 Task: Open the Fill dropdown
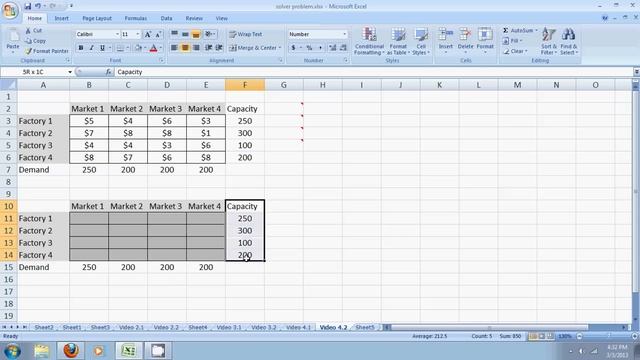[513, 41]
